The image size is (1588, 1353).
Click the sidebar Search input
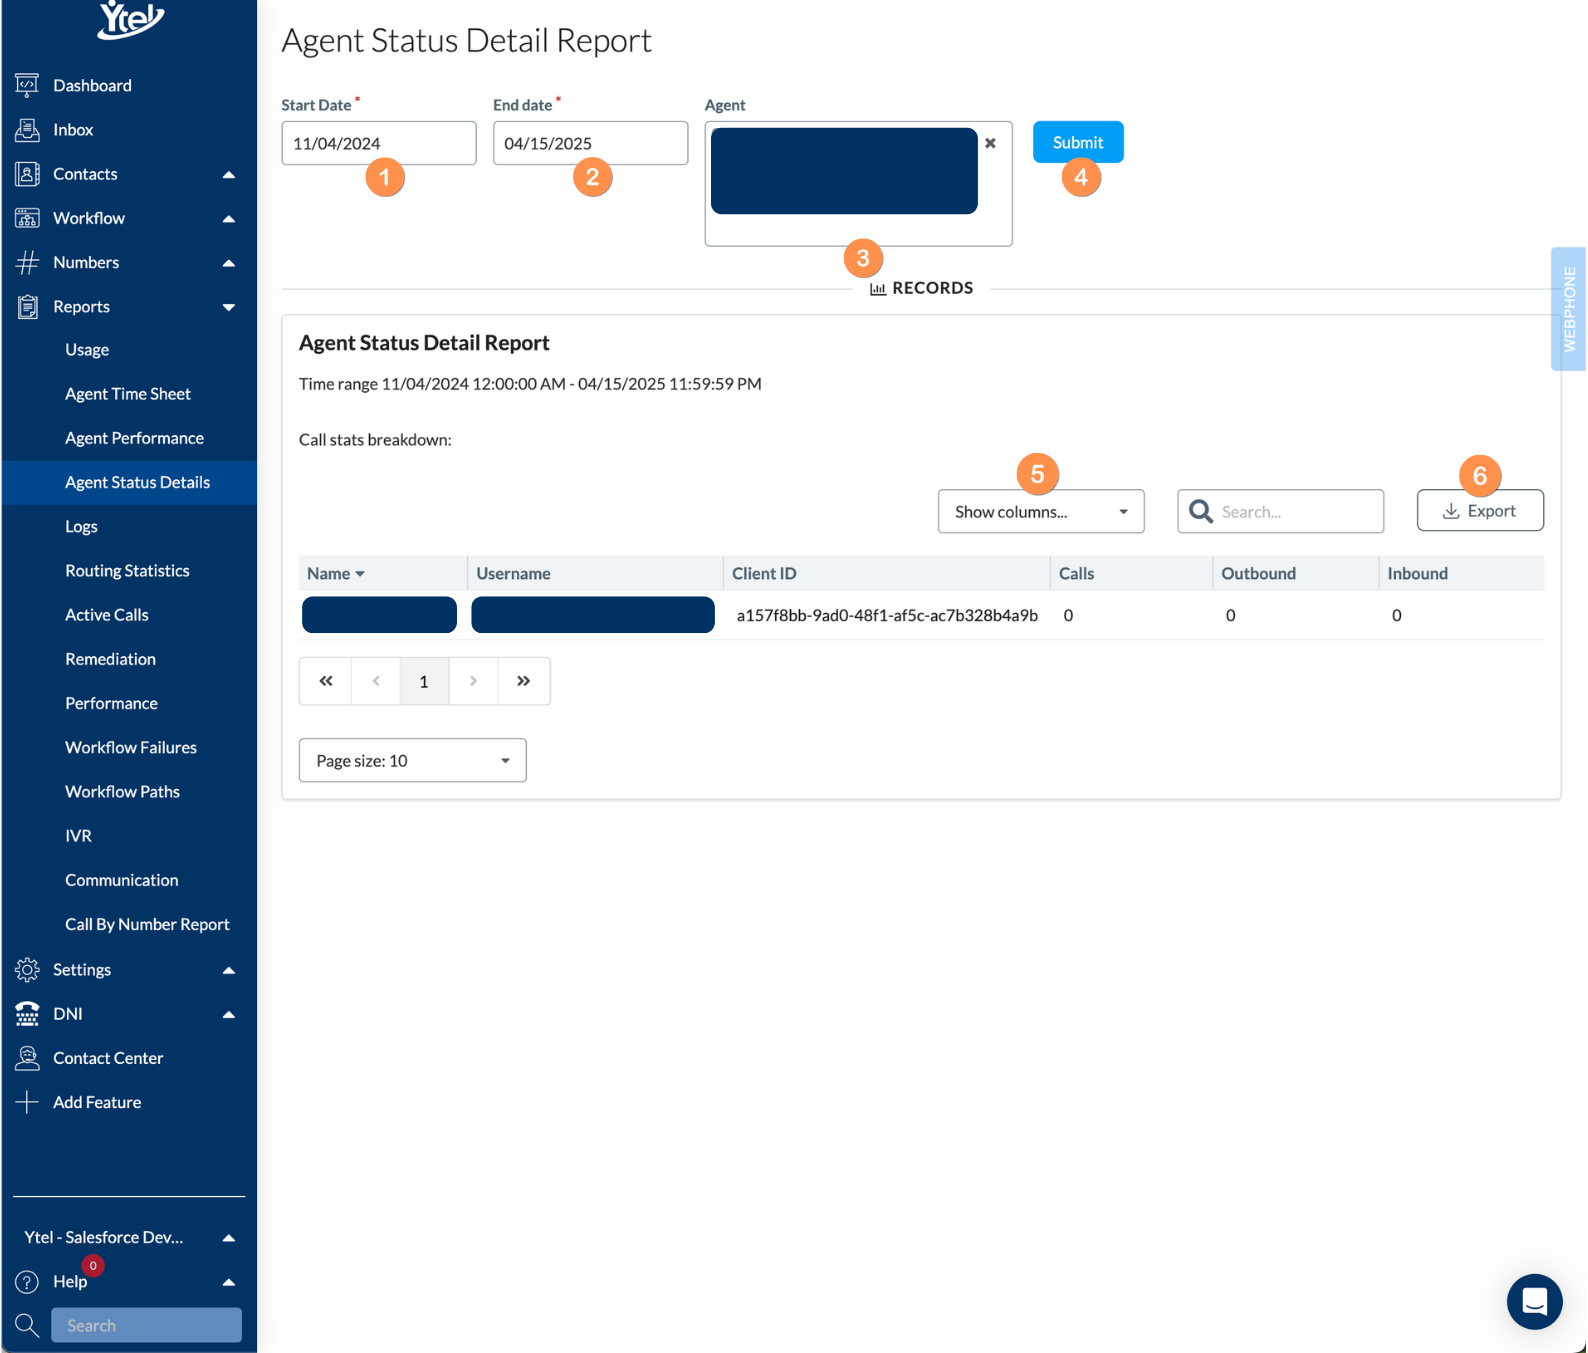click(146, 1325)
